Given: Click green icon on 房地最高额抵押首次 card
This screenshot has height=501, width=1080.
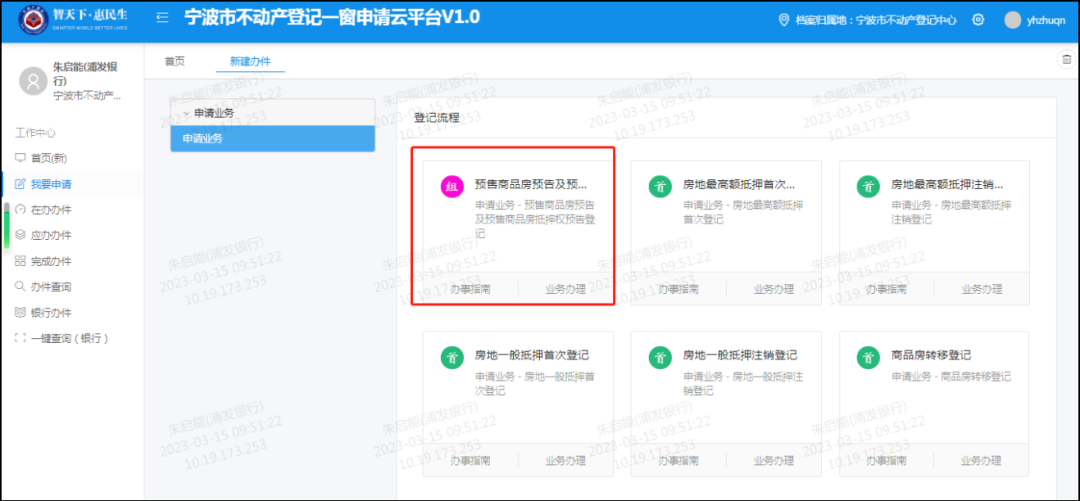Looking at the screenshot, I should [x=661, y=186].
